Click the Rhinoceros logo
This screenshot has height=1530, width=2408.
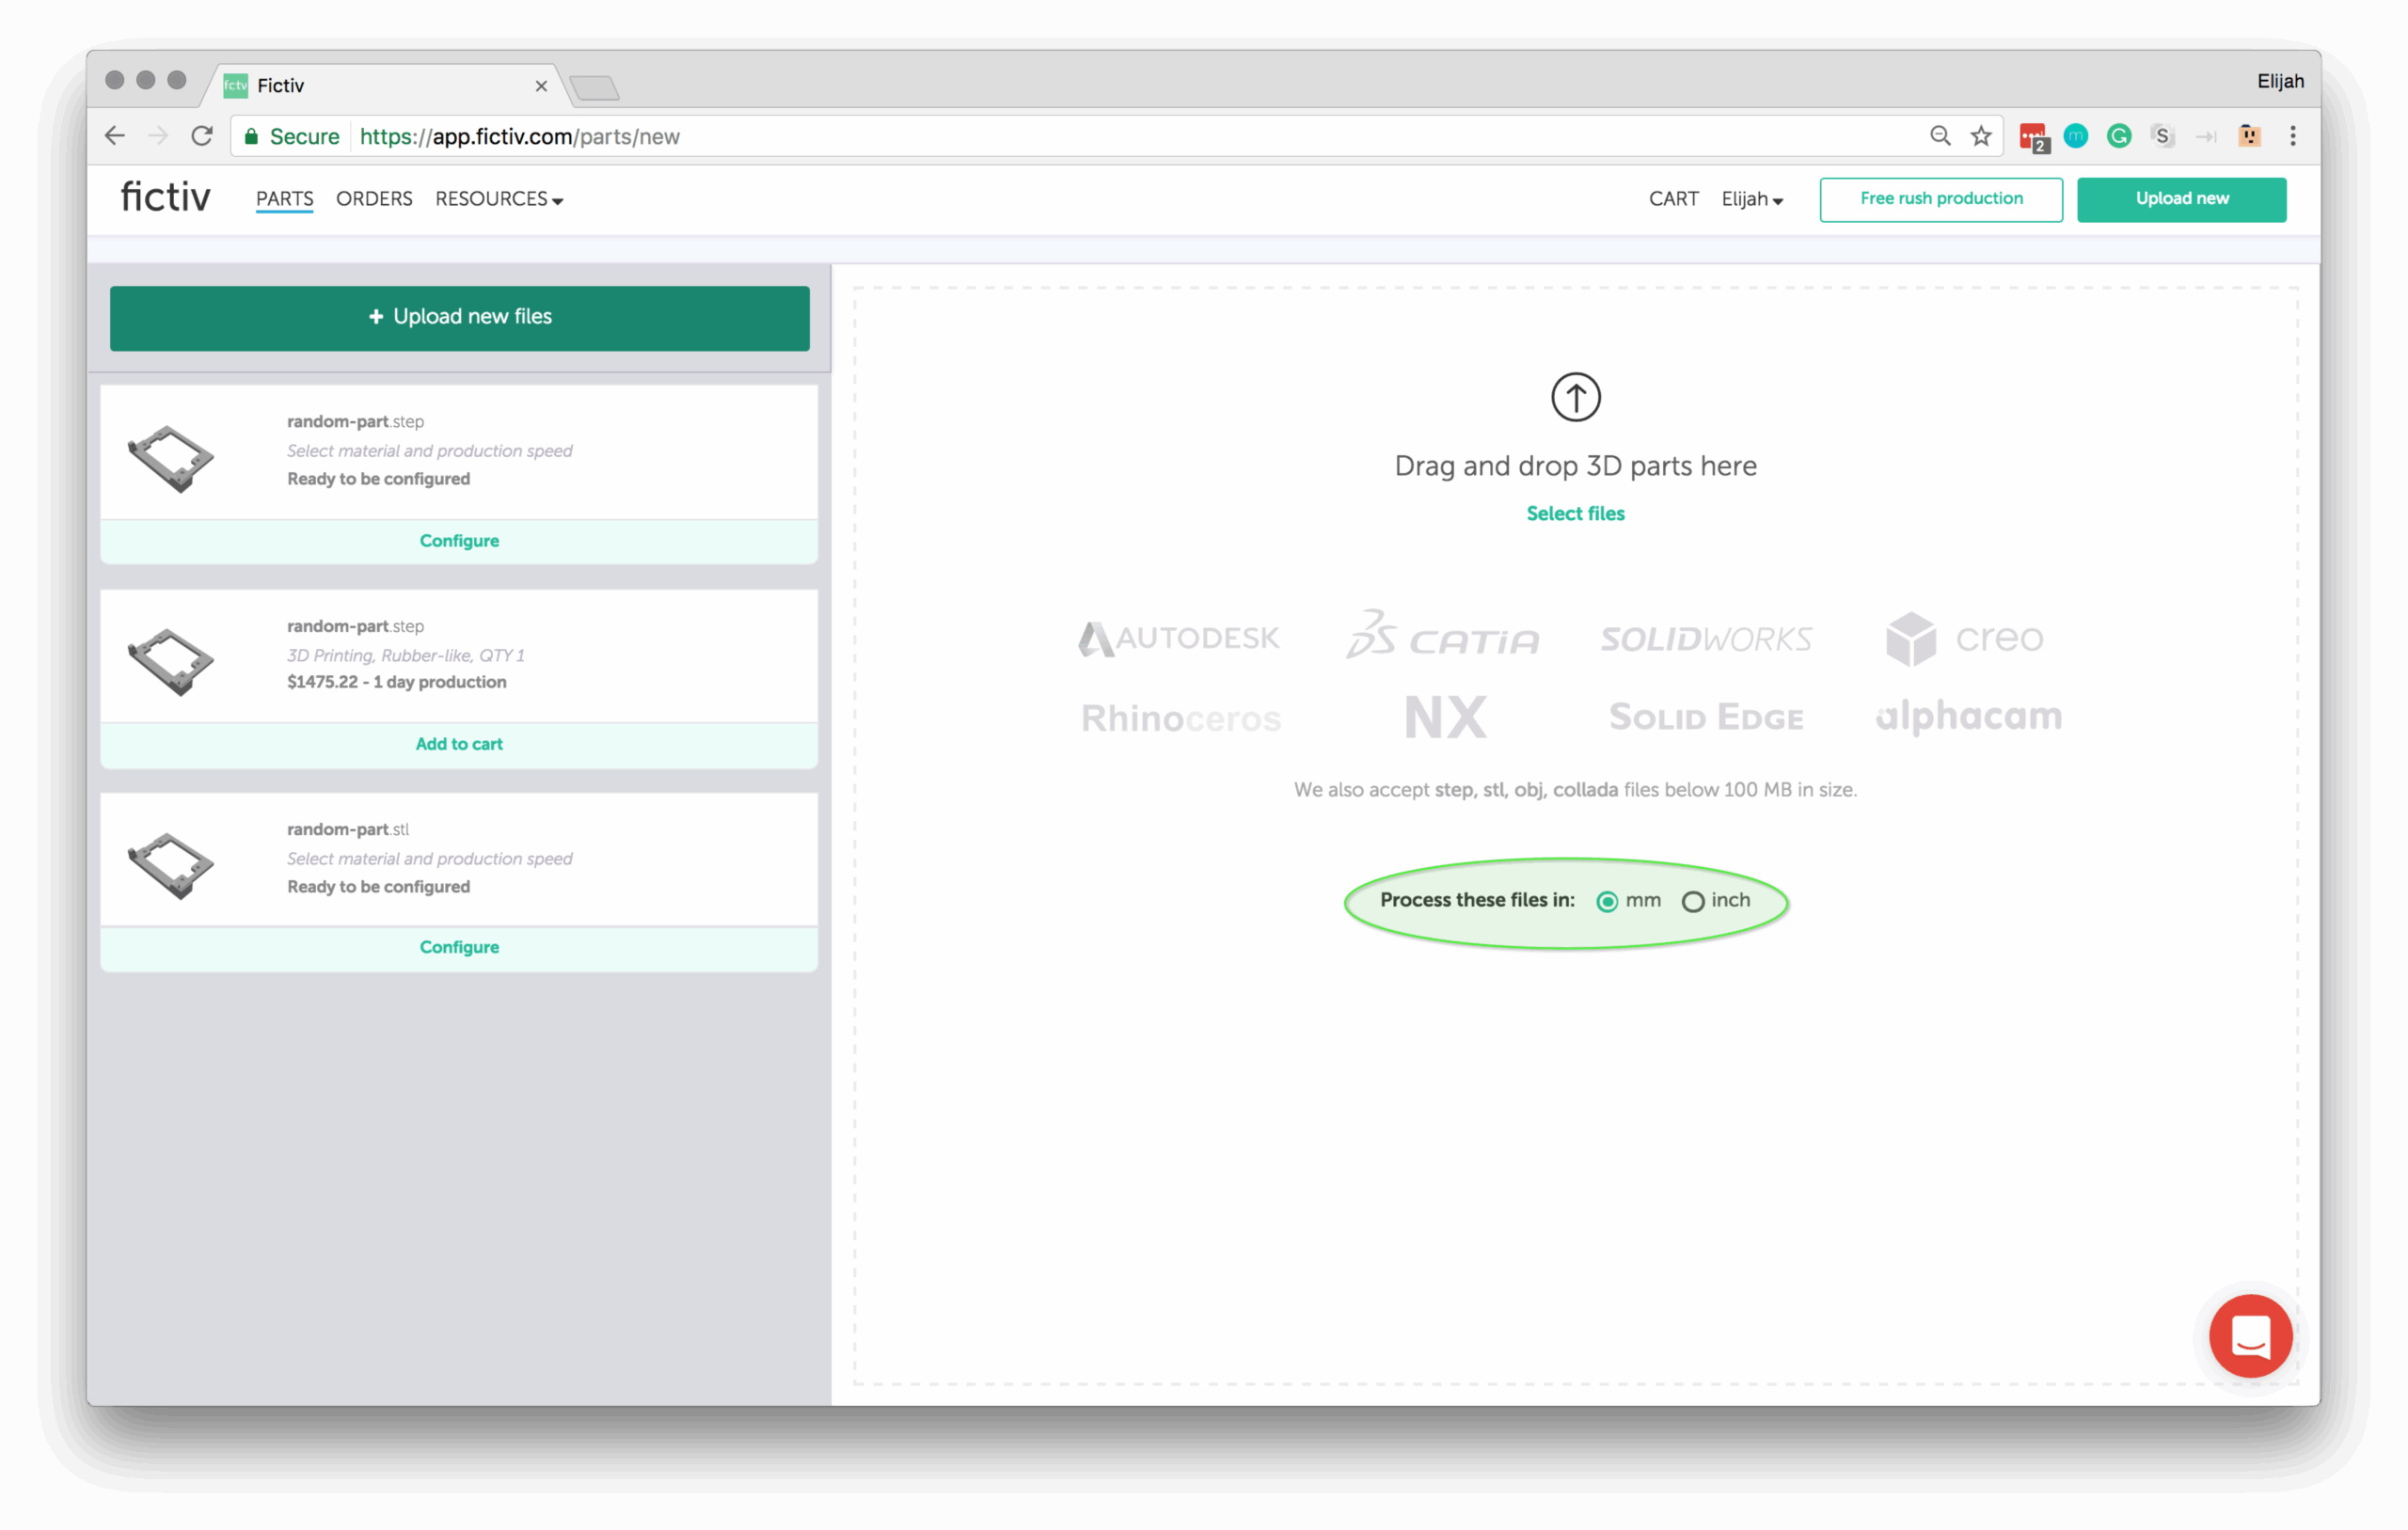pyautogui.click(x=1181, y=718)
